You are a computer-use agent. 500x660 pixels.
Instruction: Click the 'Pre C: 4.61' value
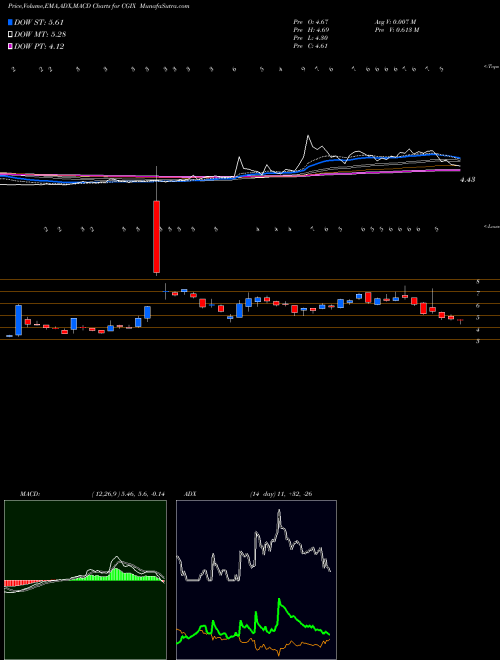point(311,46)
